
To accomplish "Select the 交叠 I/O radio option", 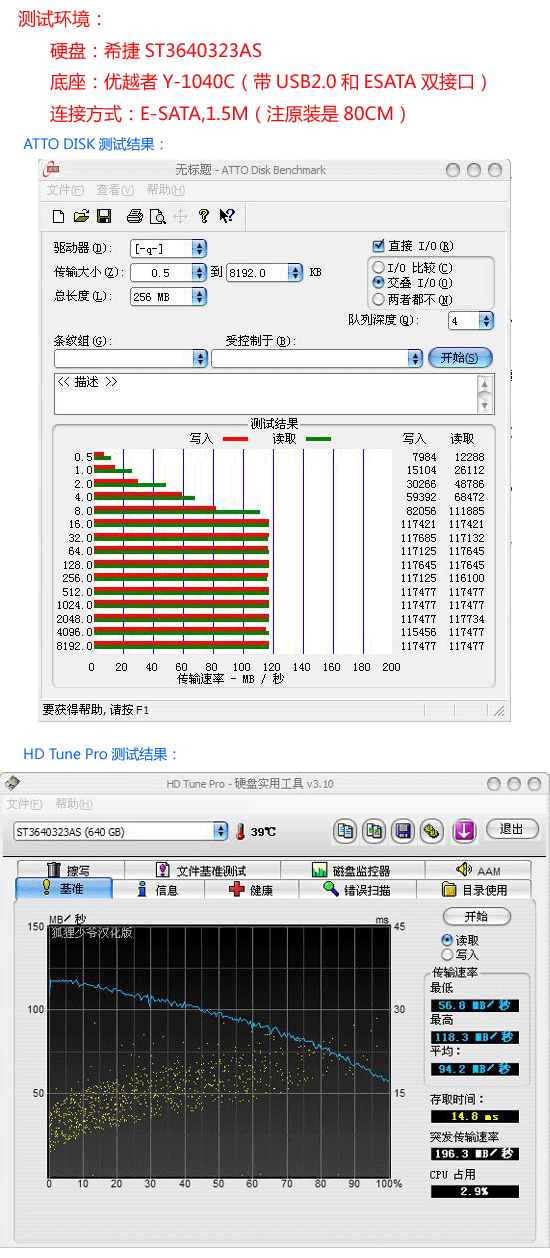I will (378, 283).
